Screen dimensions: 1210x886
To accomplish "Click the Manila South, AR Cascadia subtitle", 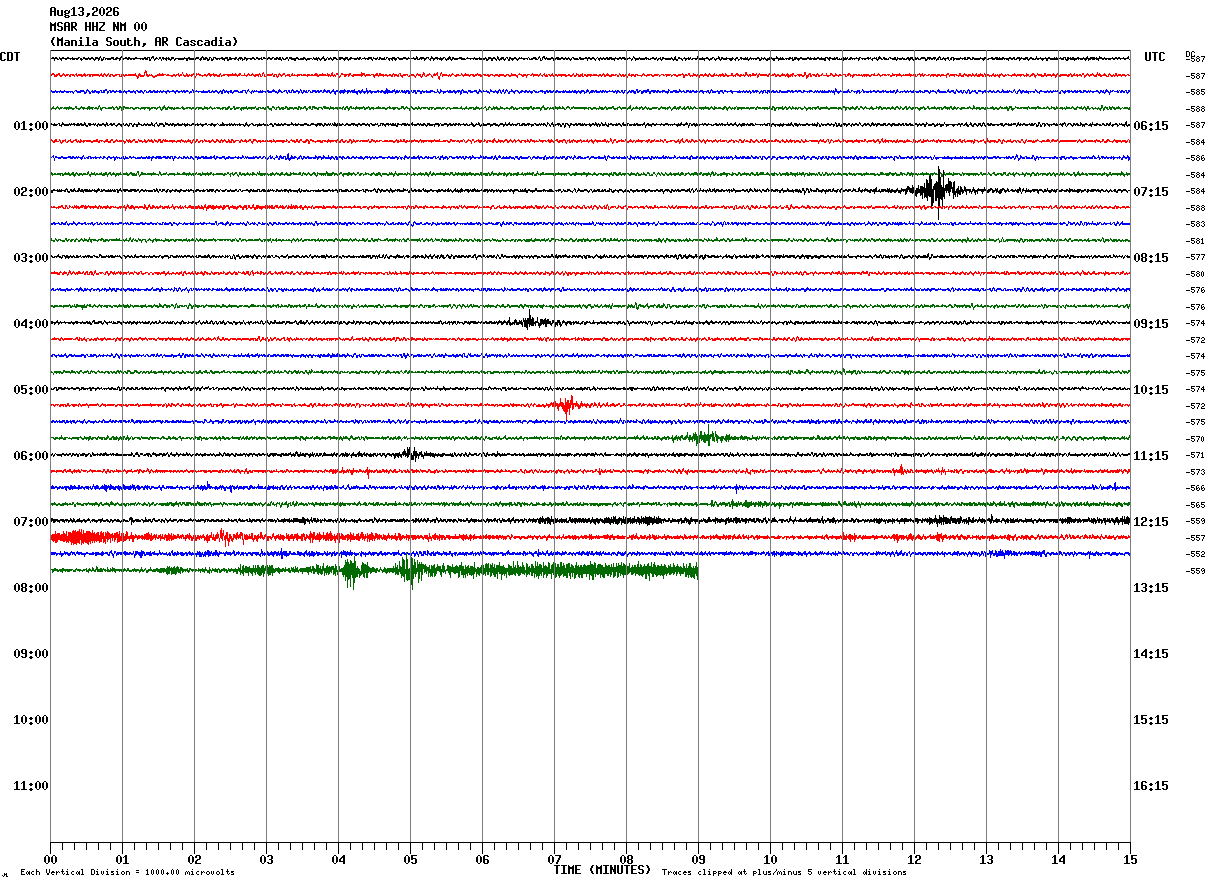I will click(x=144, y=42).
